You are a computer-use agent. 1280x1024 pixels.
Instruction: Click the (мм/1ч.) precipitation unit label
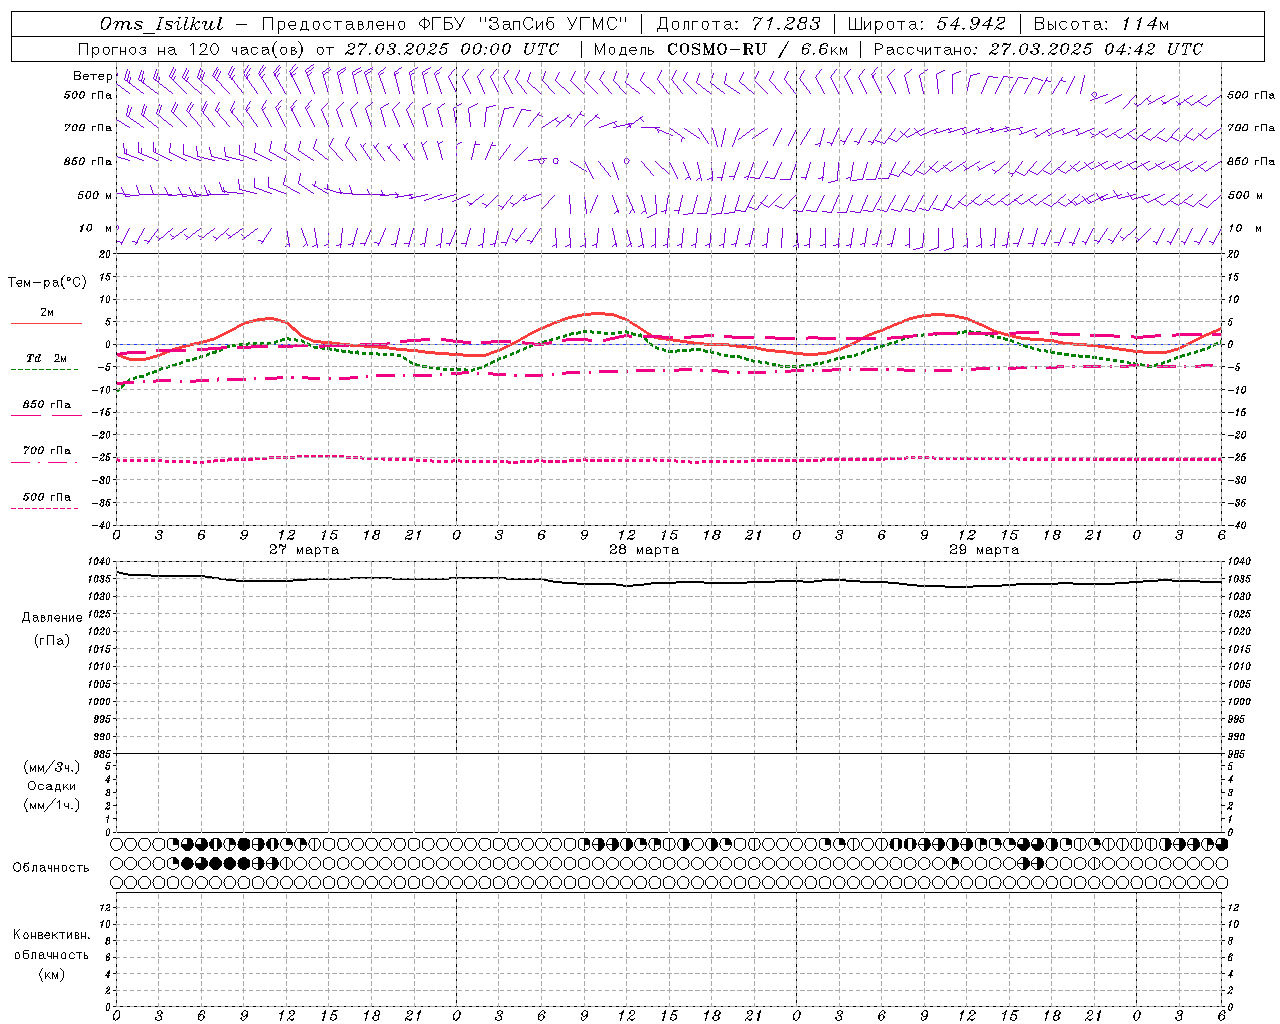[52, 805]
